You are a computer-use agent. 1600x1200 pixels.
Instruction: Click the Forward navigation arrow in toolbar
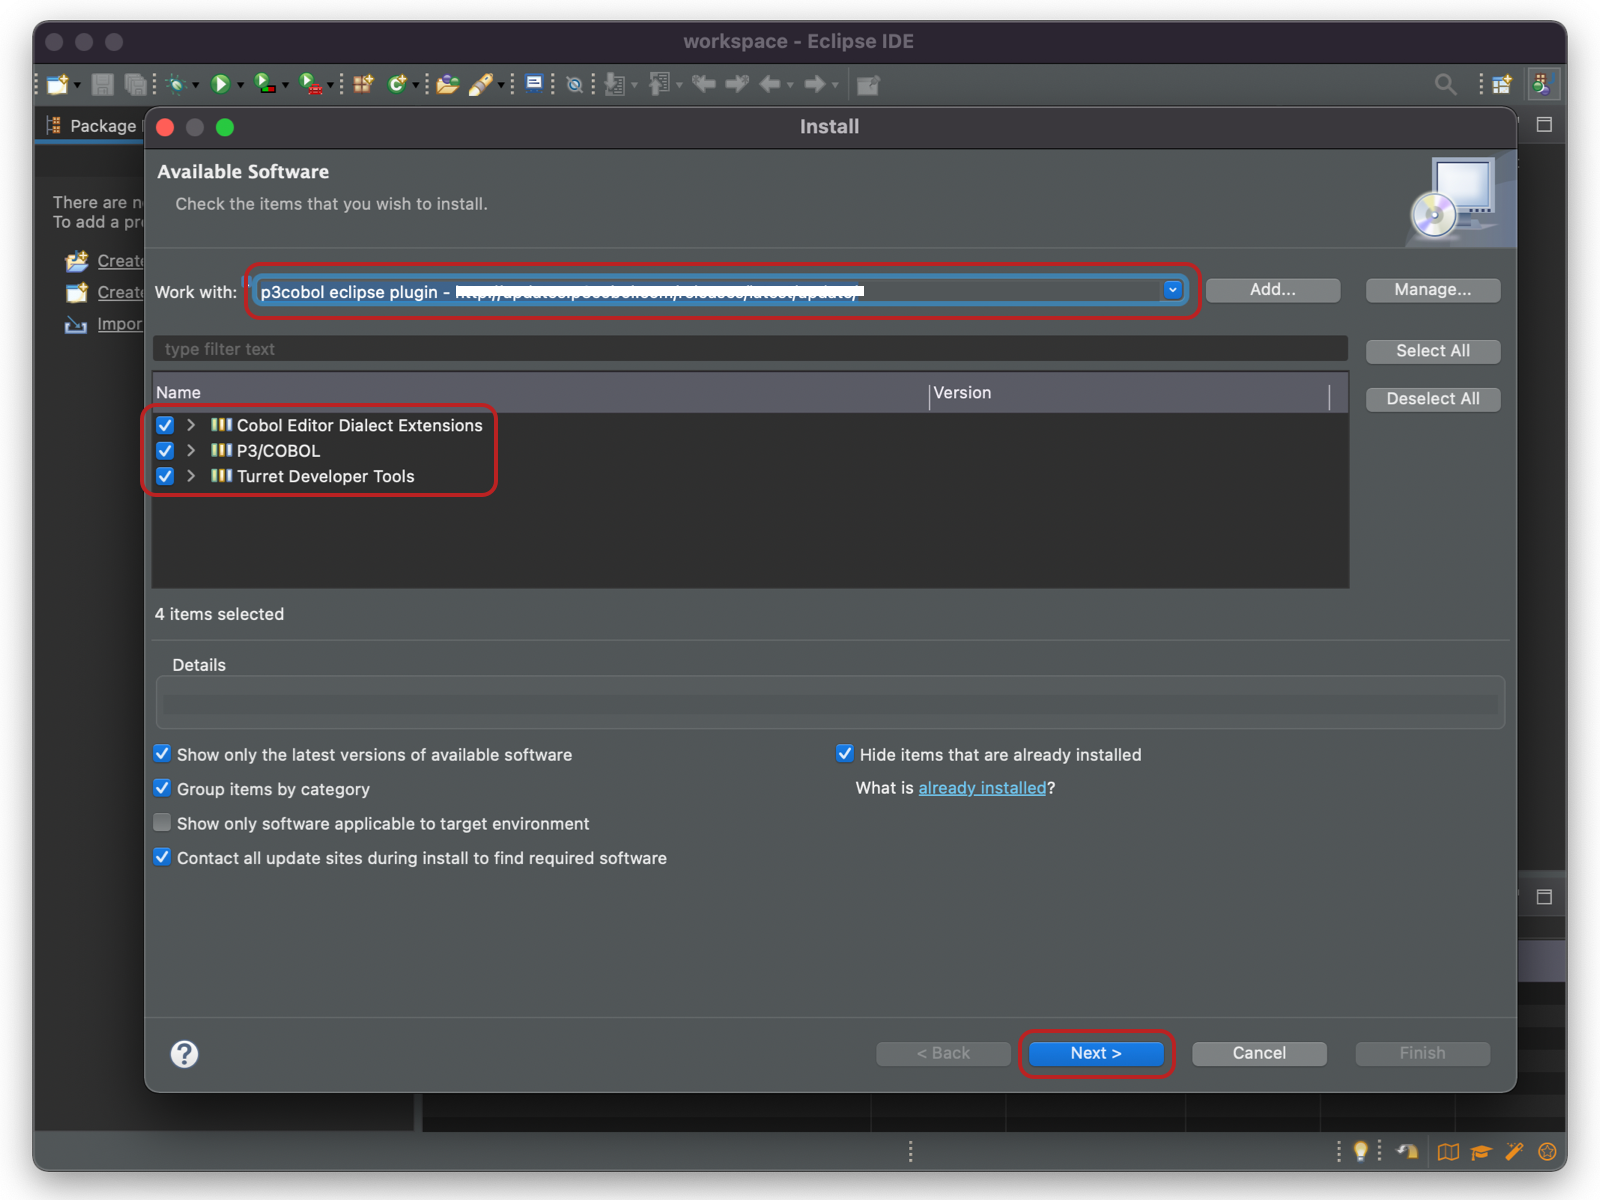pos(815,85)
